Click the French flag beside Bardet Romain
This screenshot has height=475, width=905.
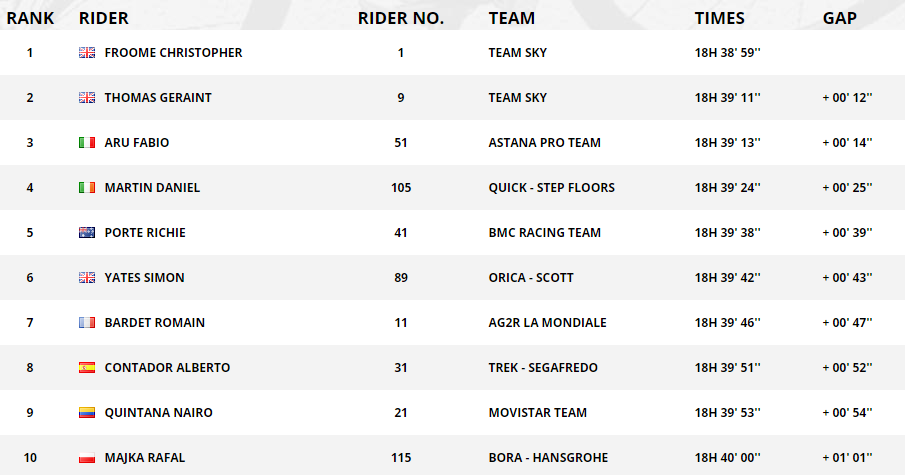87,323
